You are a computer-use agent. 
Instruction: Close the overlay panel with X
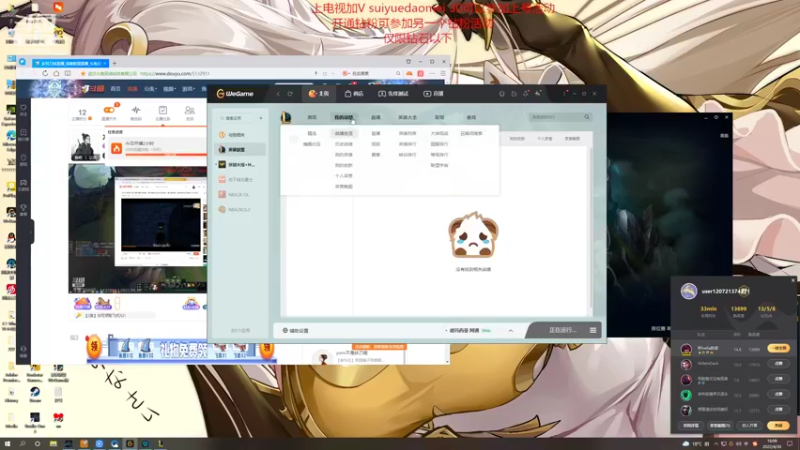793,280
